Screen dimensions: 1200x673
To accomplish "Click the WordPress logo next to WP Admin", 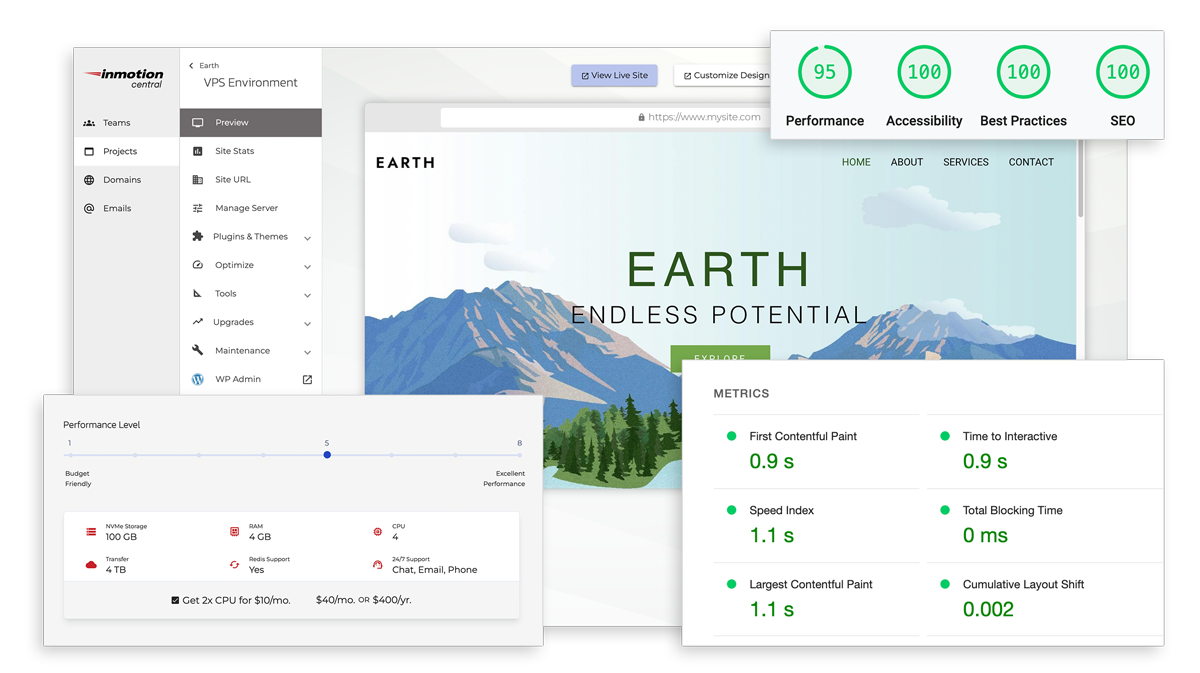I will click(x=197, y=380).
